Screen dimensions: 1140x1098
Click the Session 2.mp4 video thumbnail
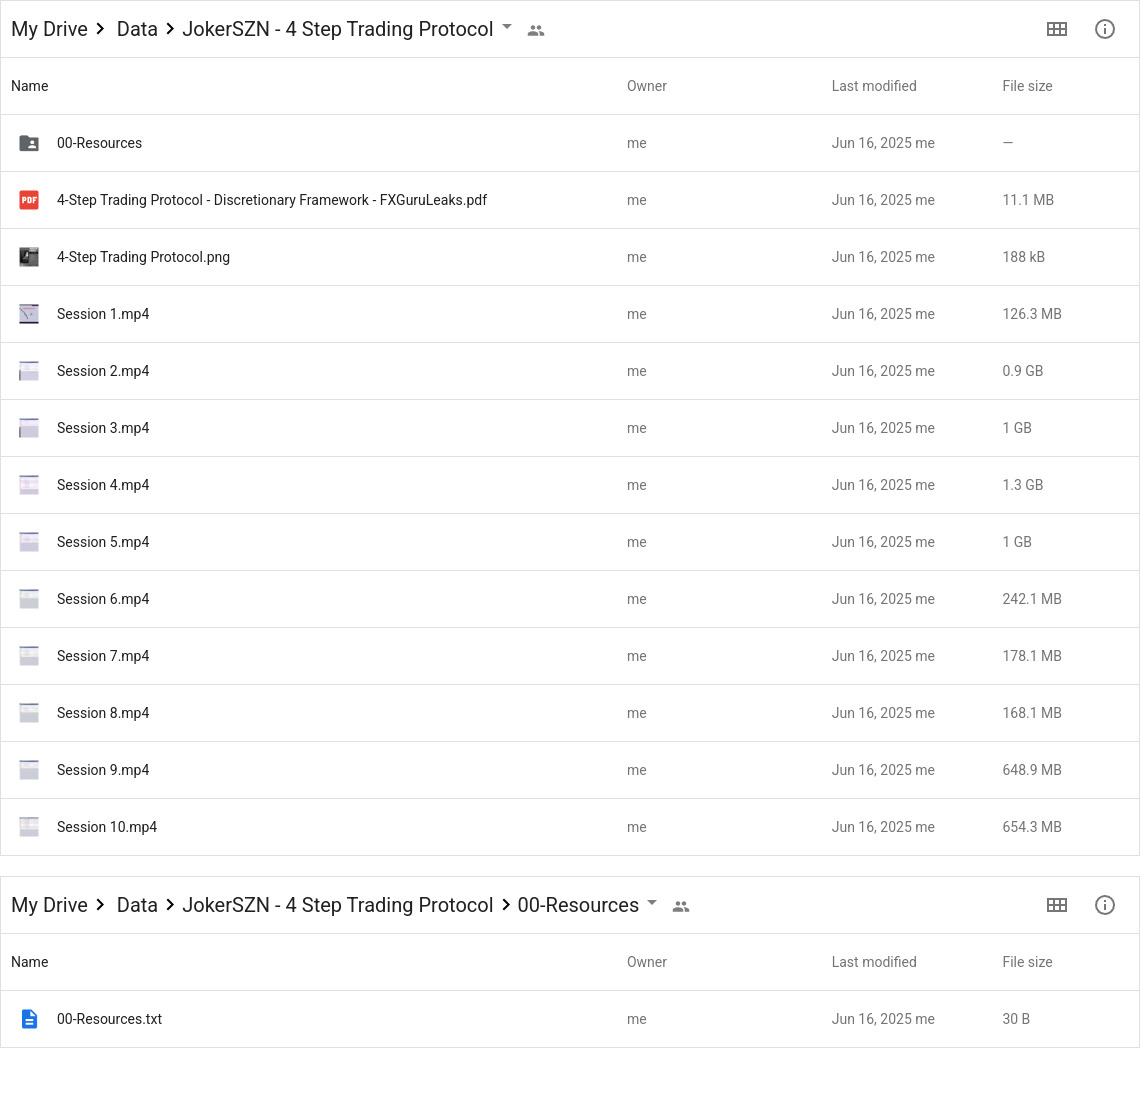(29, 371)
